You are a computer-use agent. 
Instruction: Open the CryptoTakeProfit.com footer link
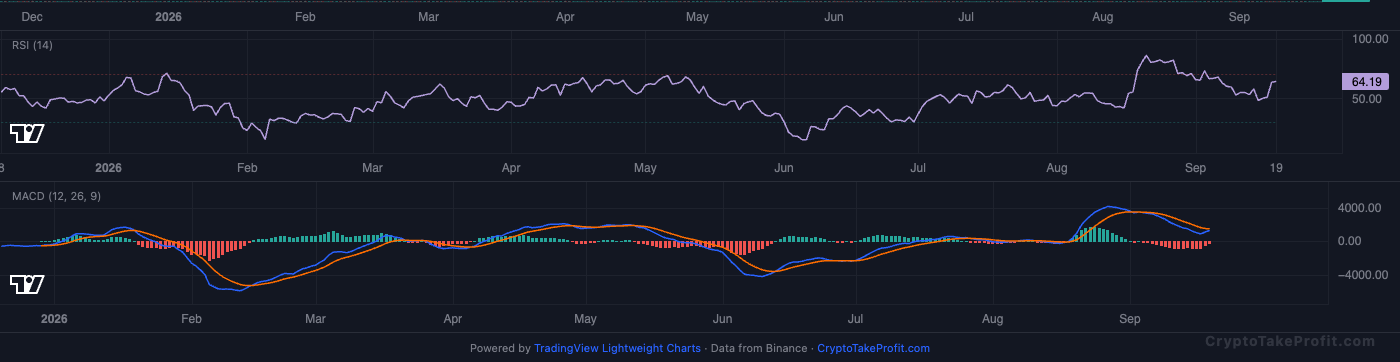tap(873, 349)
